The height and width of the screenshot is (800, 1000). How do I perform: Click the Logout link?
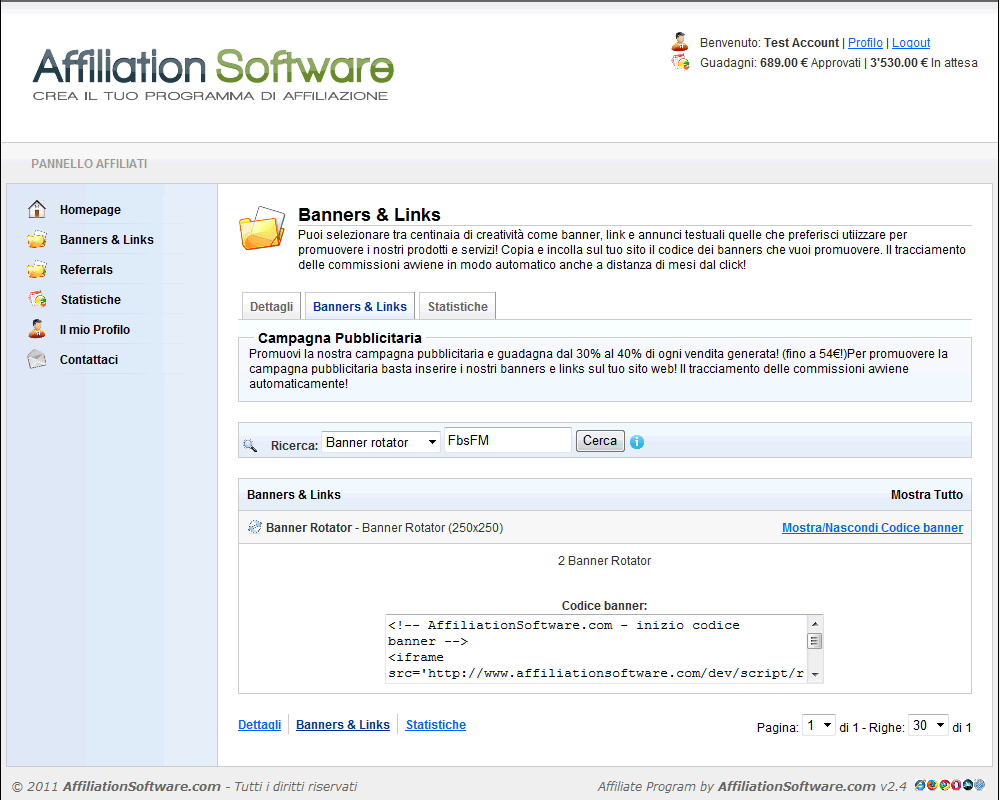click(911, 43)
